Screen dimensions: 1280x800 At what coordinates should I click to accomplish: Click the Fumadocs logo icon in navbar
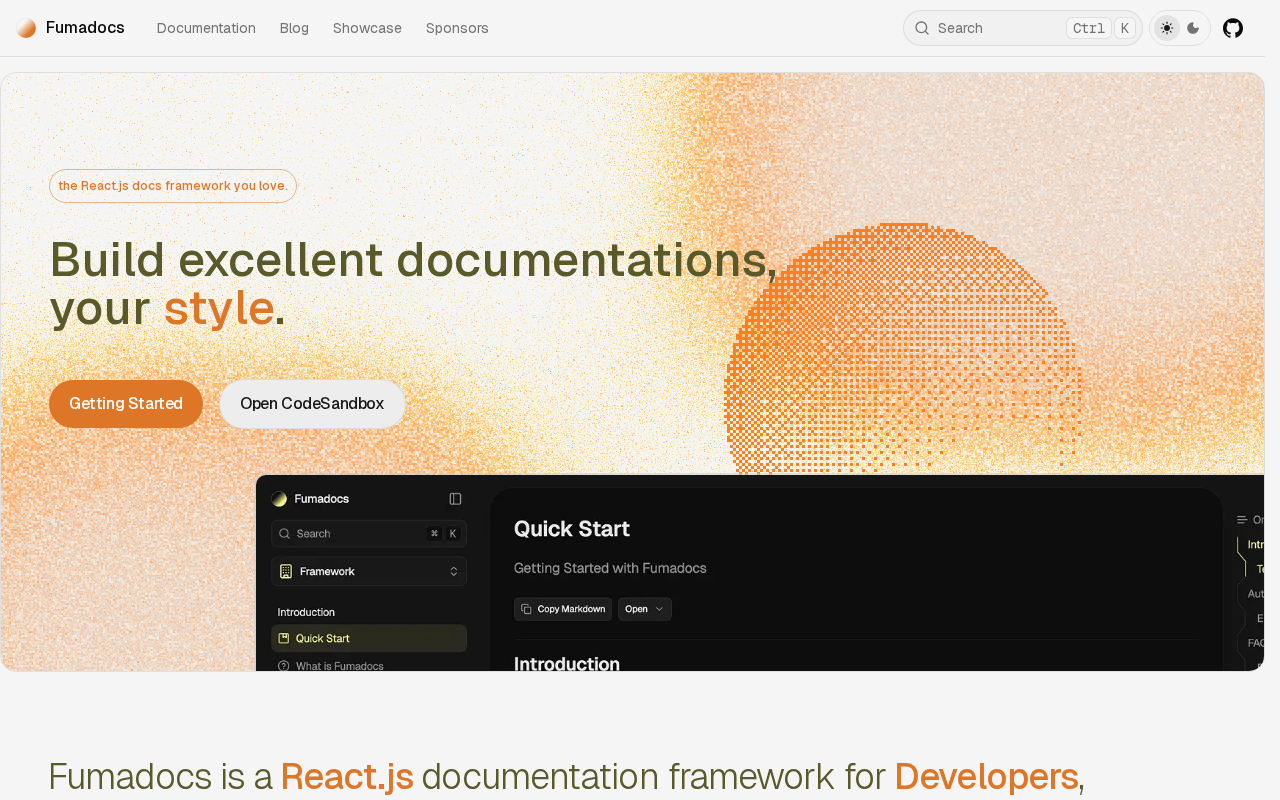coord(26,28)
